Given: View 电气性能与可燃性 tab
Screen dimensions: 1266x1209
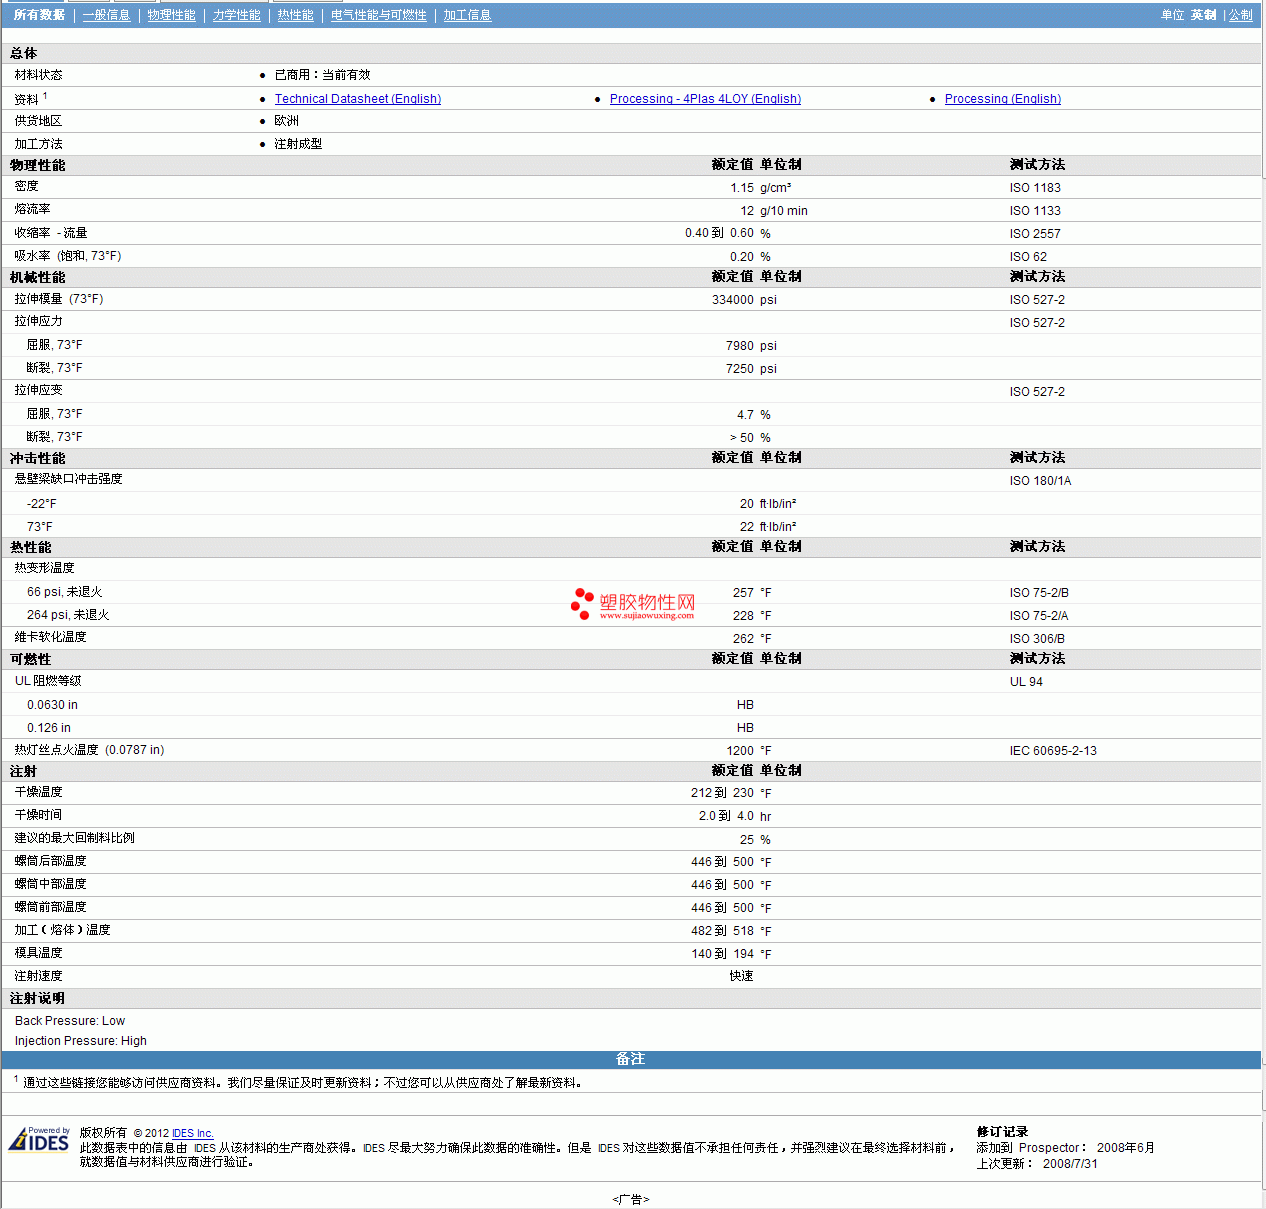Looking at the screenshot, I should pos(378,15).
